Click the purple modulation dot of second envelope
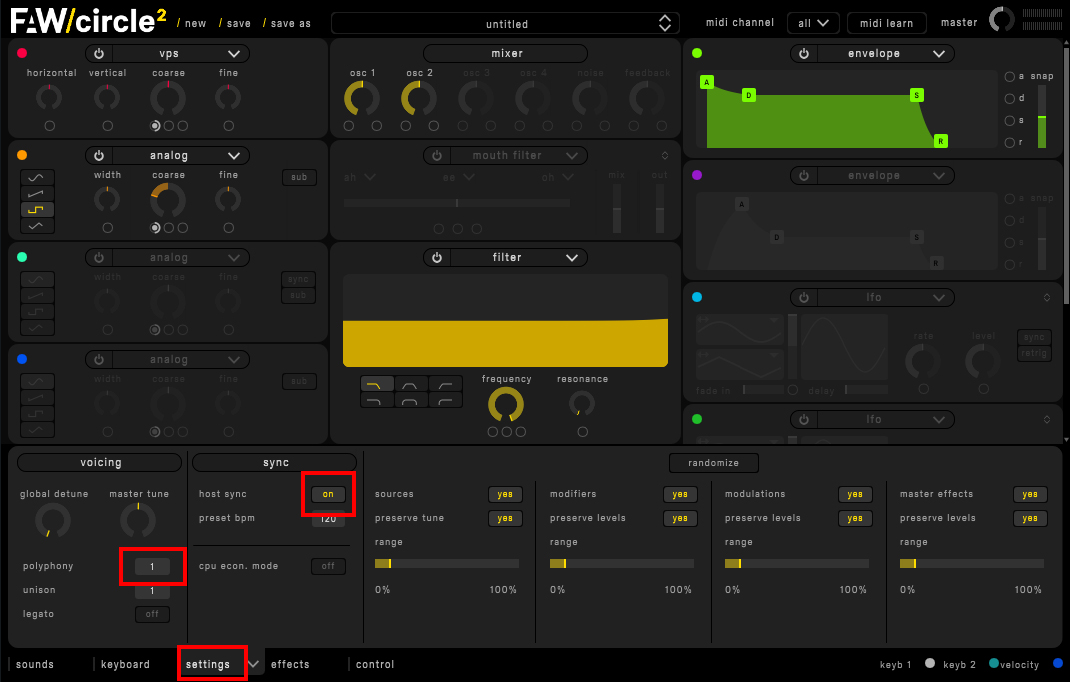Image resolution: width=1070 pixels, height=682 pixels. 697,175
